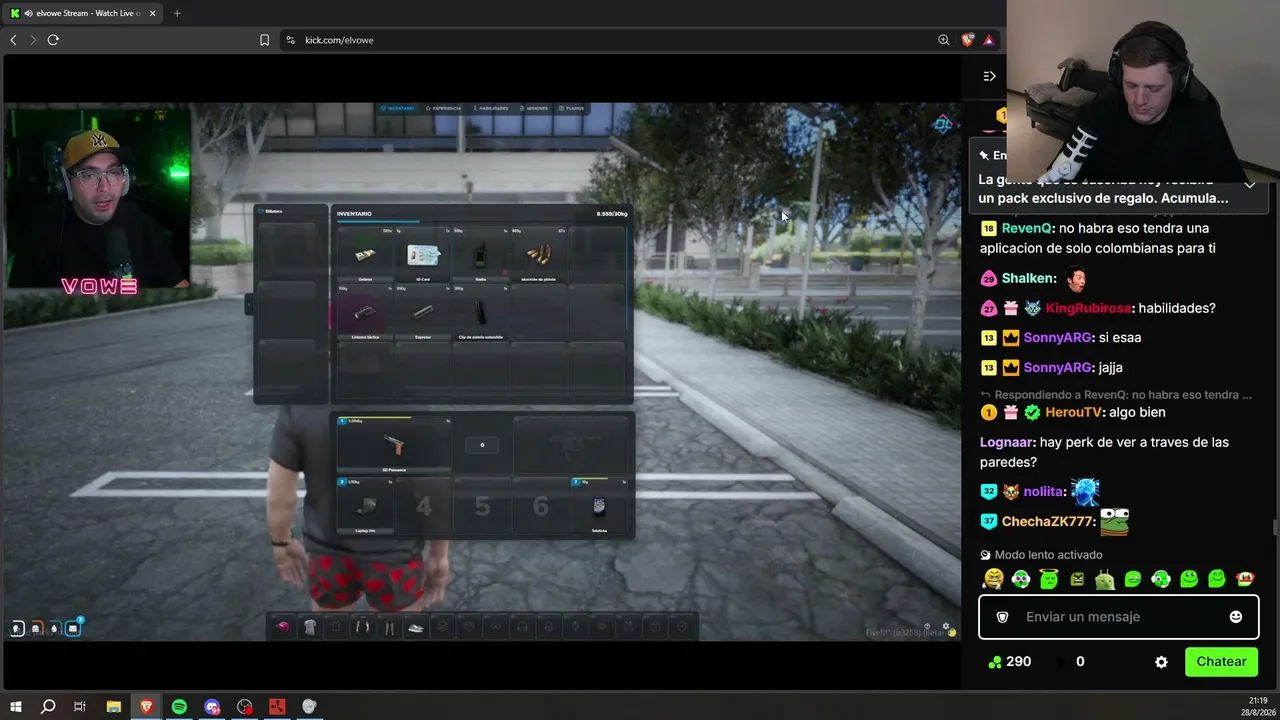Select the laptop in hotbar slot 2
Image resolution: width=1280 pixels, height=720 pixels.
pyautogui.click(x=365, y=507)
